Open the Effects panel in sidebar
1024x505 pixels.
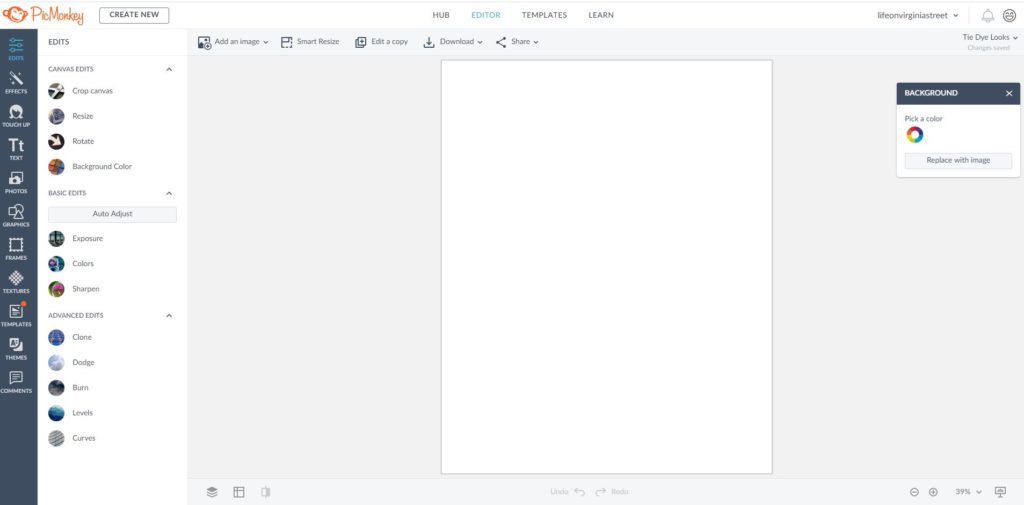click(x=16, y=82)
